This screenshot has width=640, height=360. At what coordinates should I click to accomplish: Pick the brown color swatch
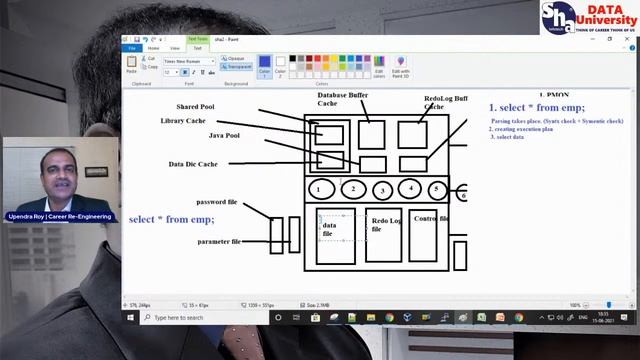click(309, 67)
